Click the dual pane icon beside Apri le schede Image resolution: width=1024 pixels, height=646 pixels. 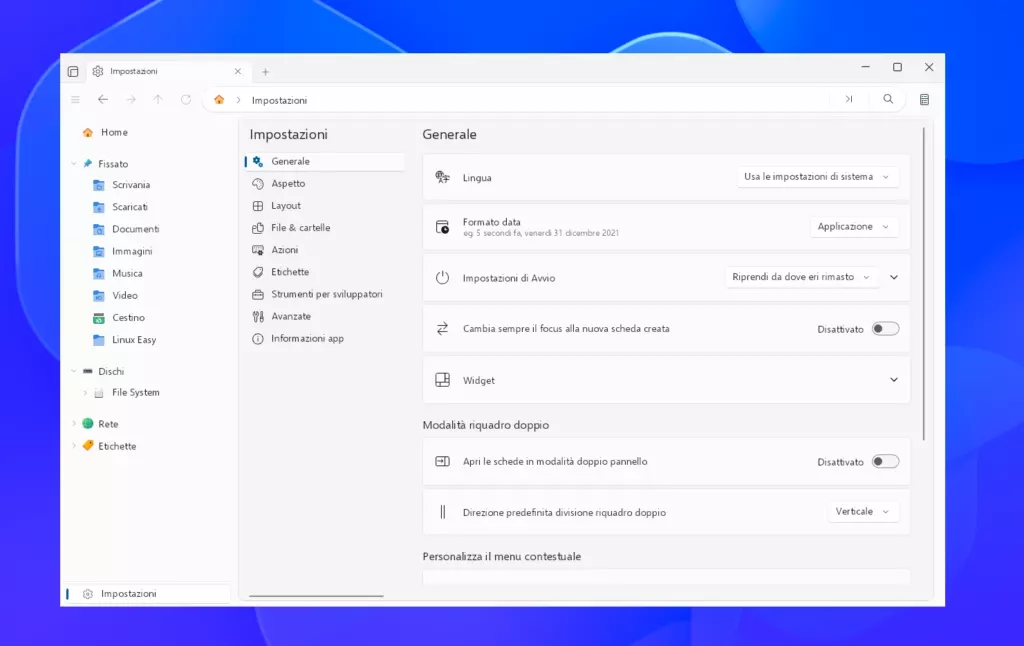443,461
